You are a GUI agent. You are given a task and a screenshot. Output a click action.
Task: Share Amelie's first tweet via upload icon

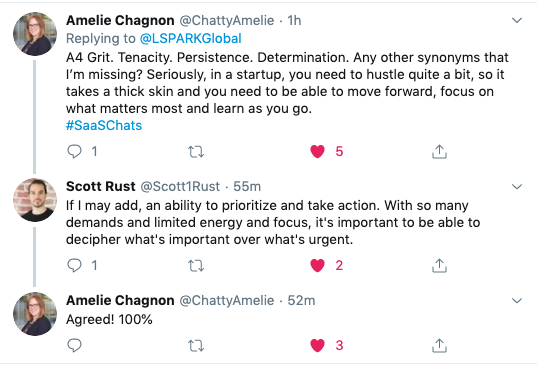439,152
